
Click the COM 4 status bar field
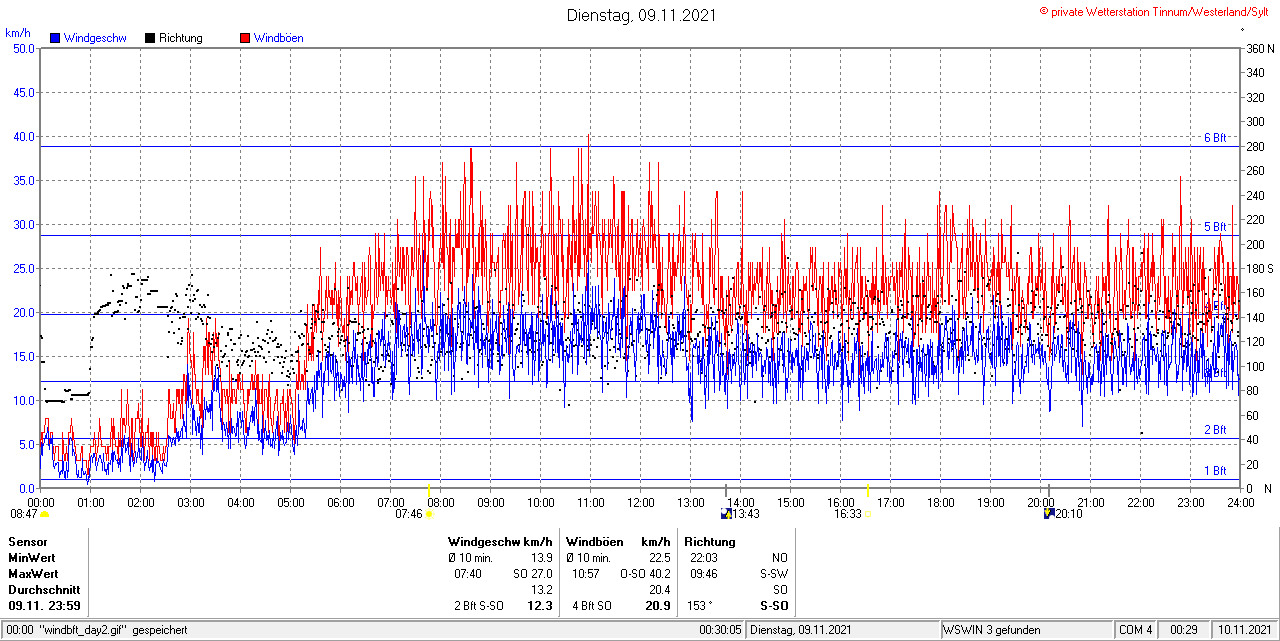click(1136, 630)
